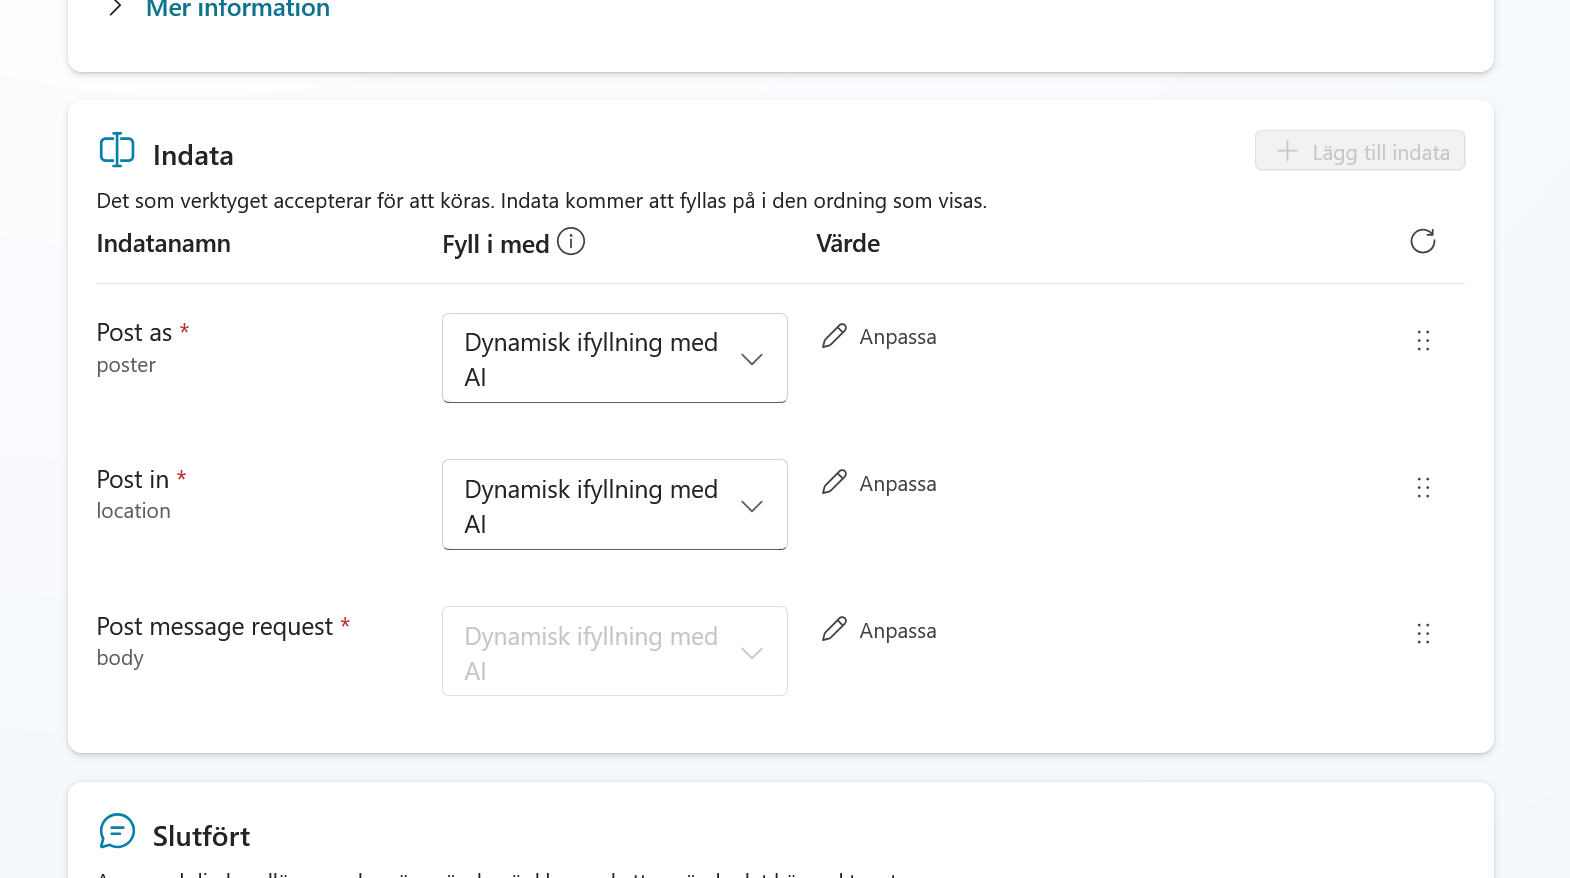Screen dimensions: 1570x878
Task: Show info tooltip for Fyll i med
Action: click(x=571, y=241)
